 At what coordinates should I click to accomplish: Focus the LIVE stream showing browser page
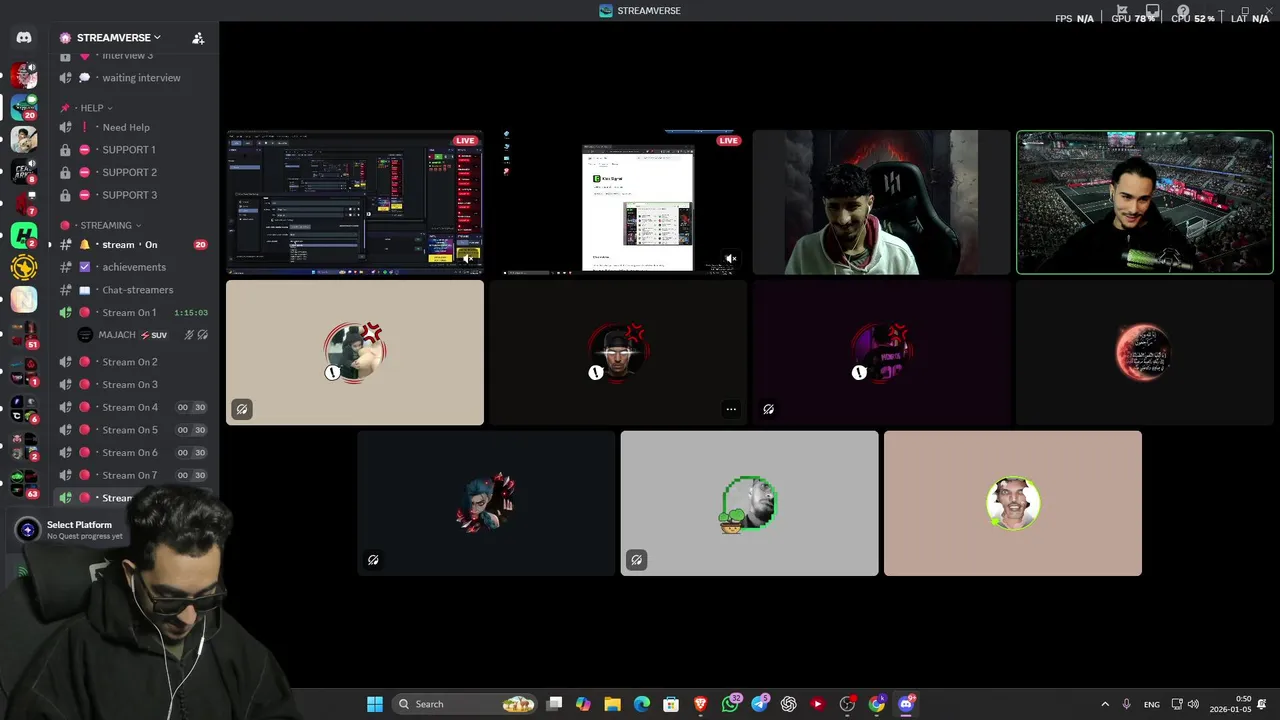[618, 202]
